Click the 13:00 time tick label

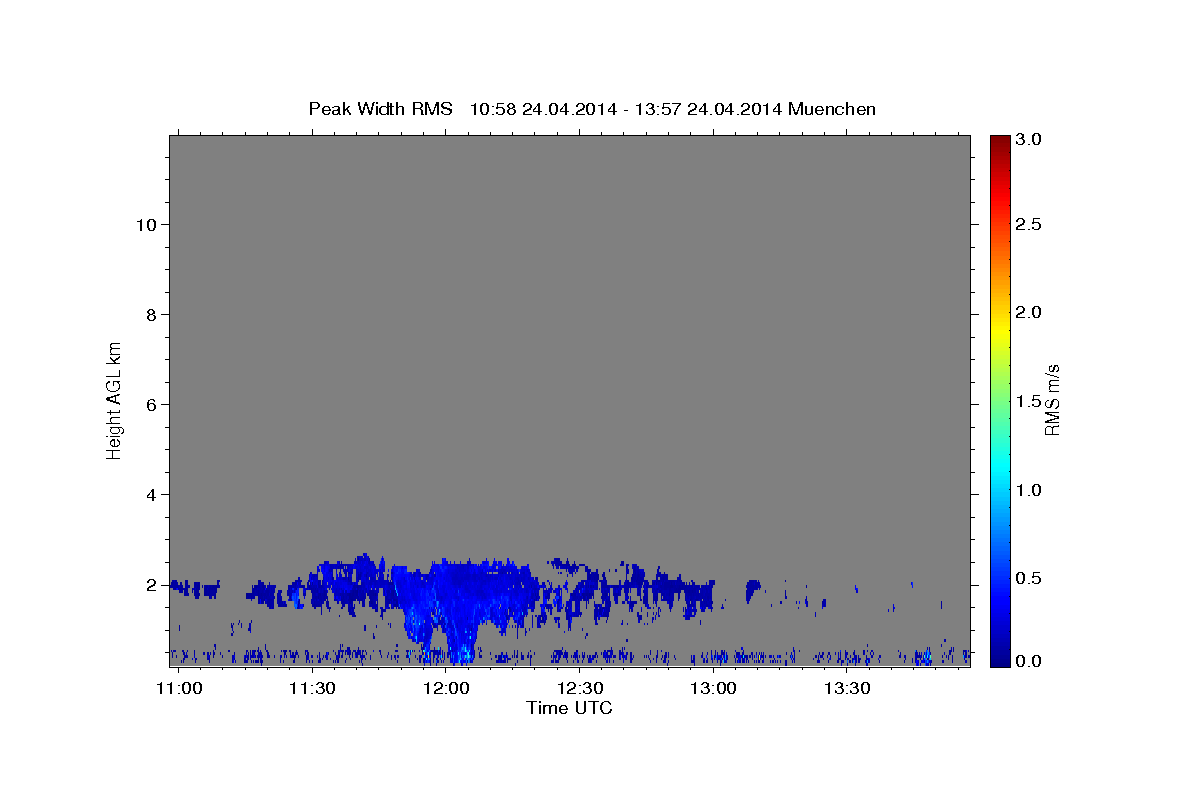(x=713, y=689)
